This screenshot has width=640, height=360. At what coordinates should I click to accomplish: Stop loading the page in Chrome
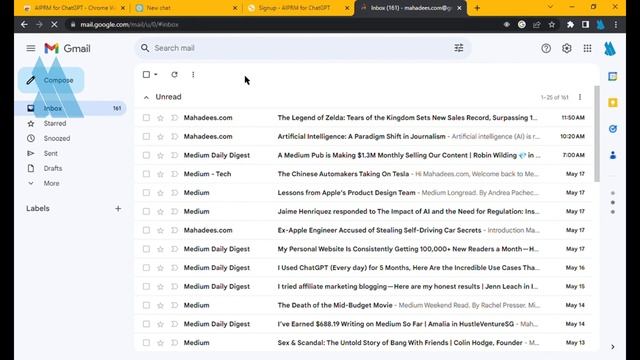(x=54, y=24)
